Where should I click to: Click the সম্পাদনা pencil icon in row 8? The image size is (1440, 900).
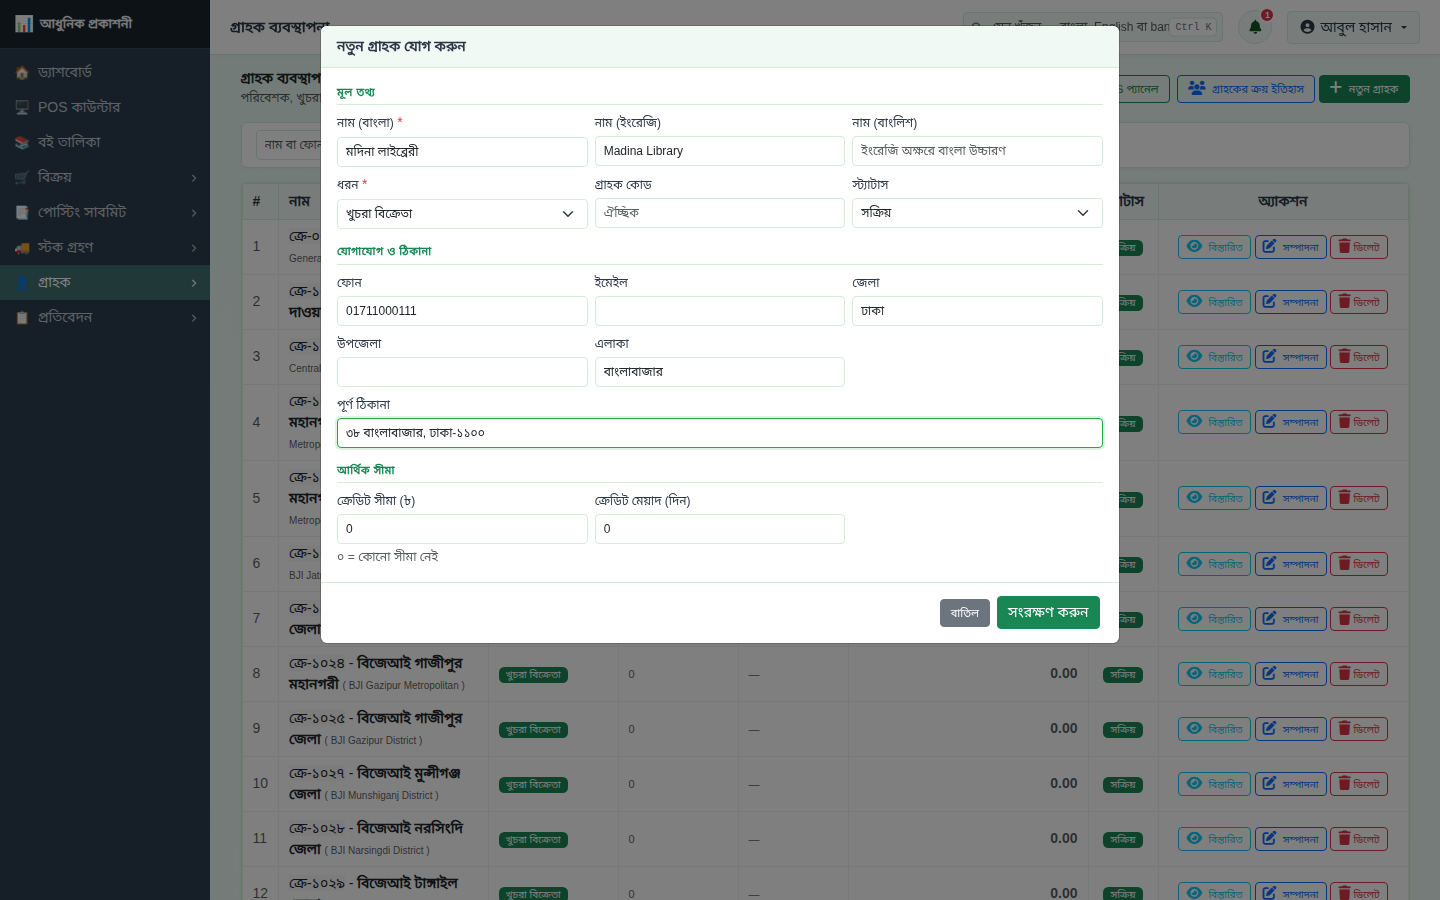click(1269, 674)
